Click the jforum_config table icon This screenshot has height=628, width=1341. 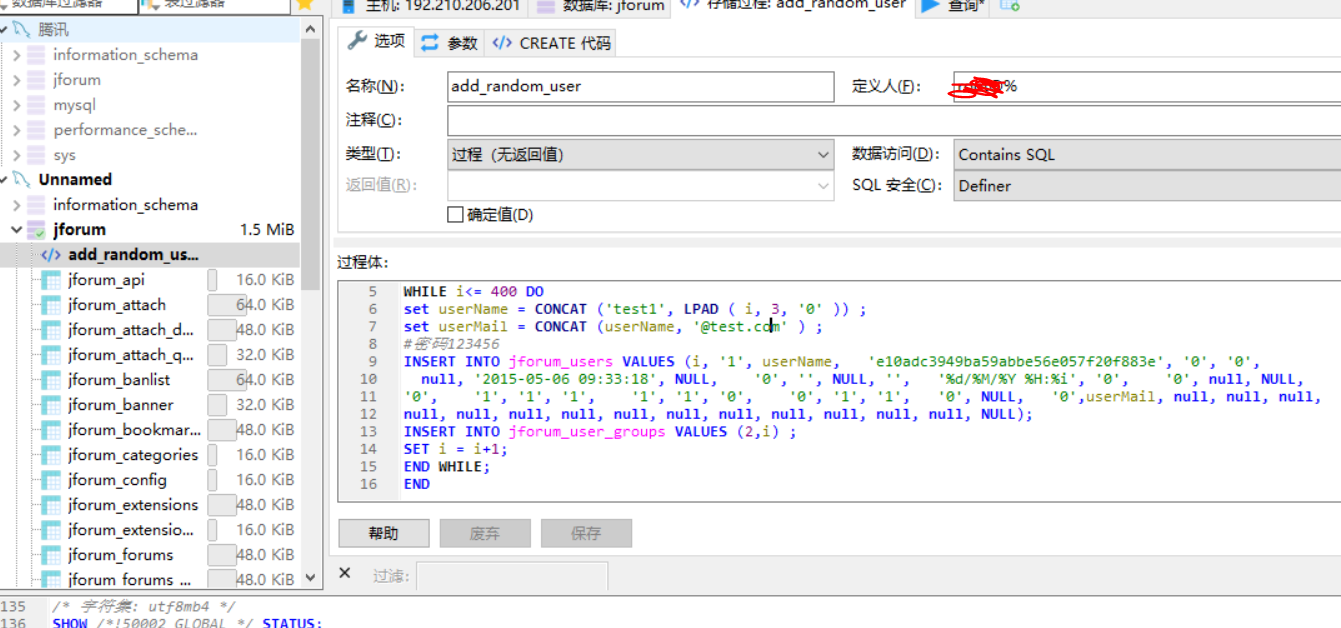tap(51, 480)
